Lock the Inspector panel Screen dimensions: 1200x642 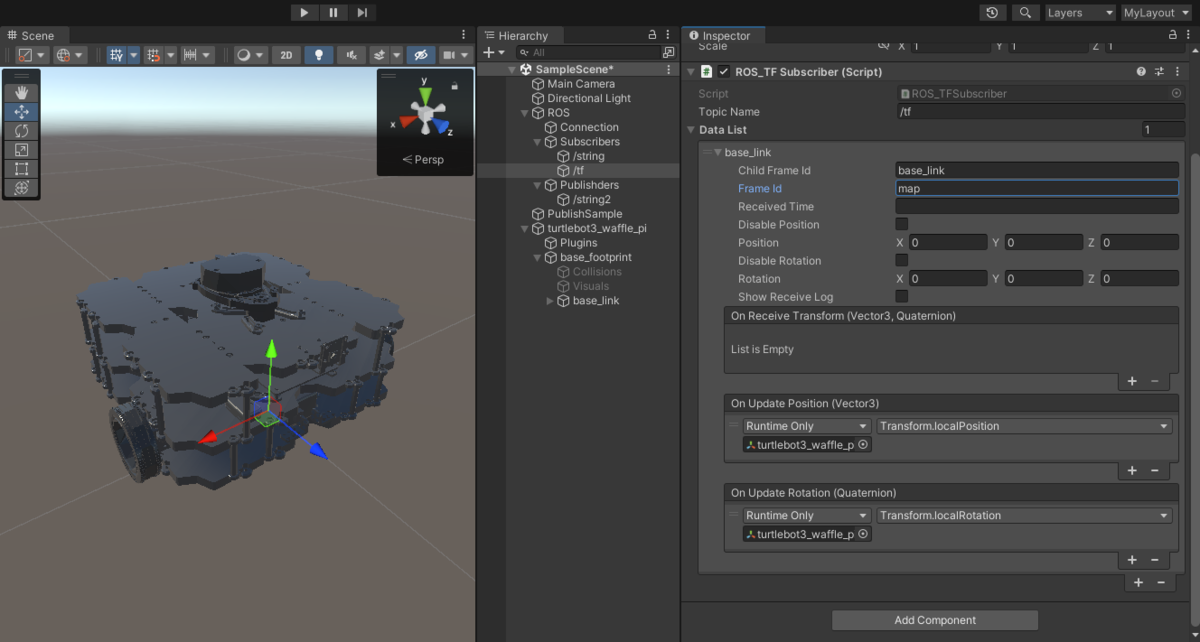pyautogui.click(x=1173, y=35)
